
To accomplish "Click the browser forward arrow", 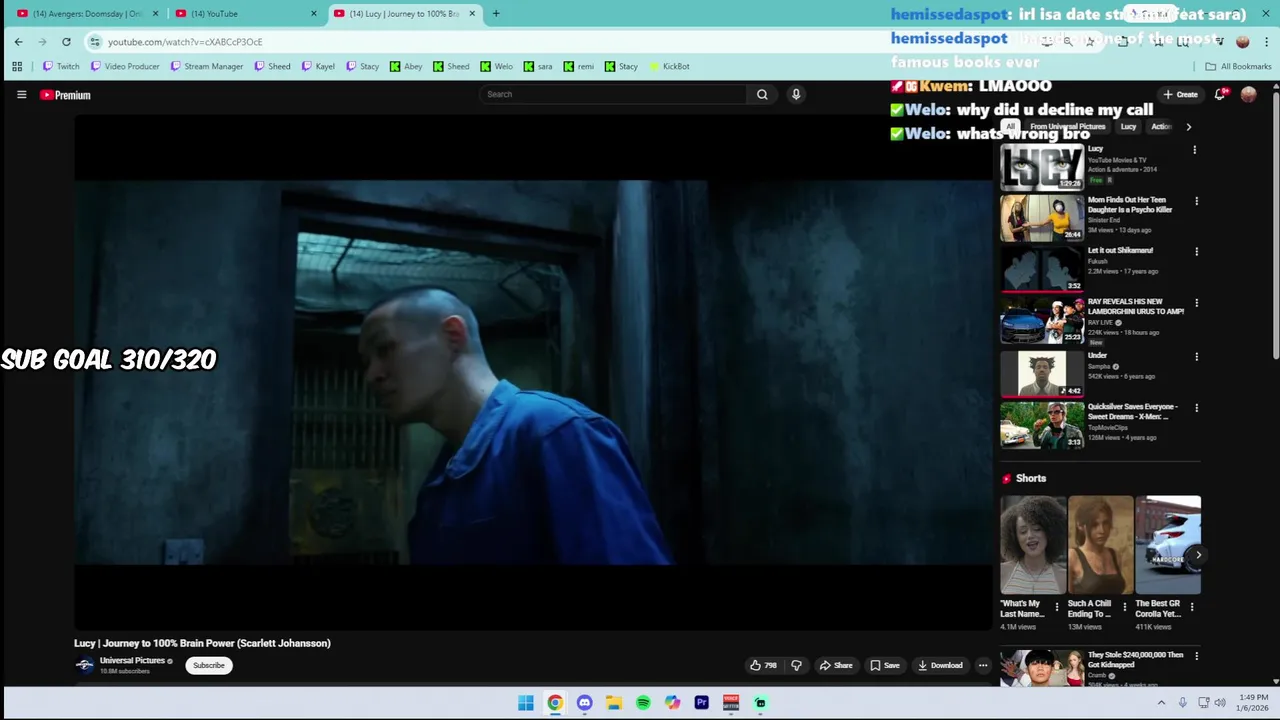I will (x=42, y=42).
